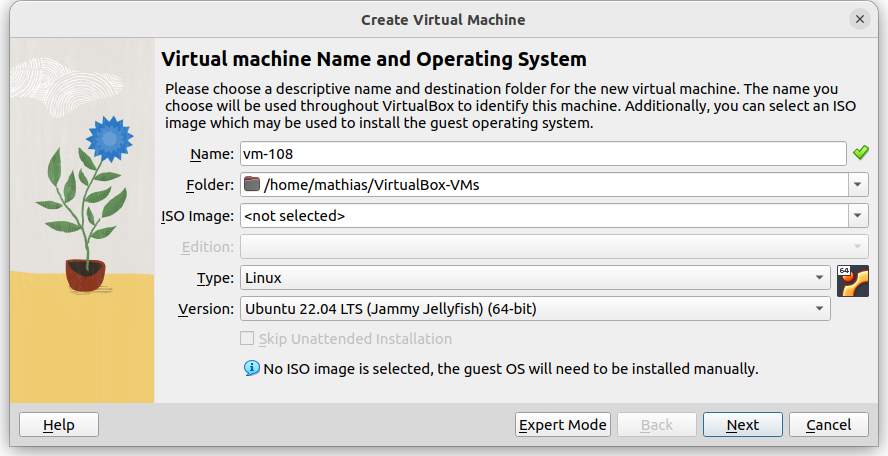Switch to Expert Mode
Screen dimensions: 888x456
[563, 425]
